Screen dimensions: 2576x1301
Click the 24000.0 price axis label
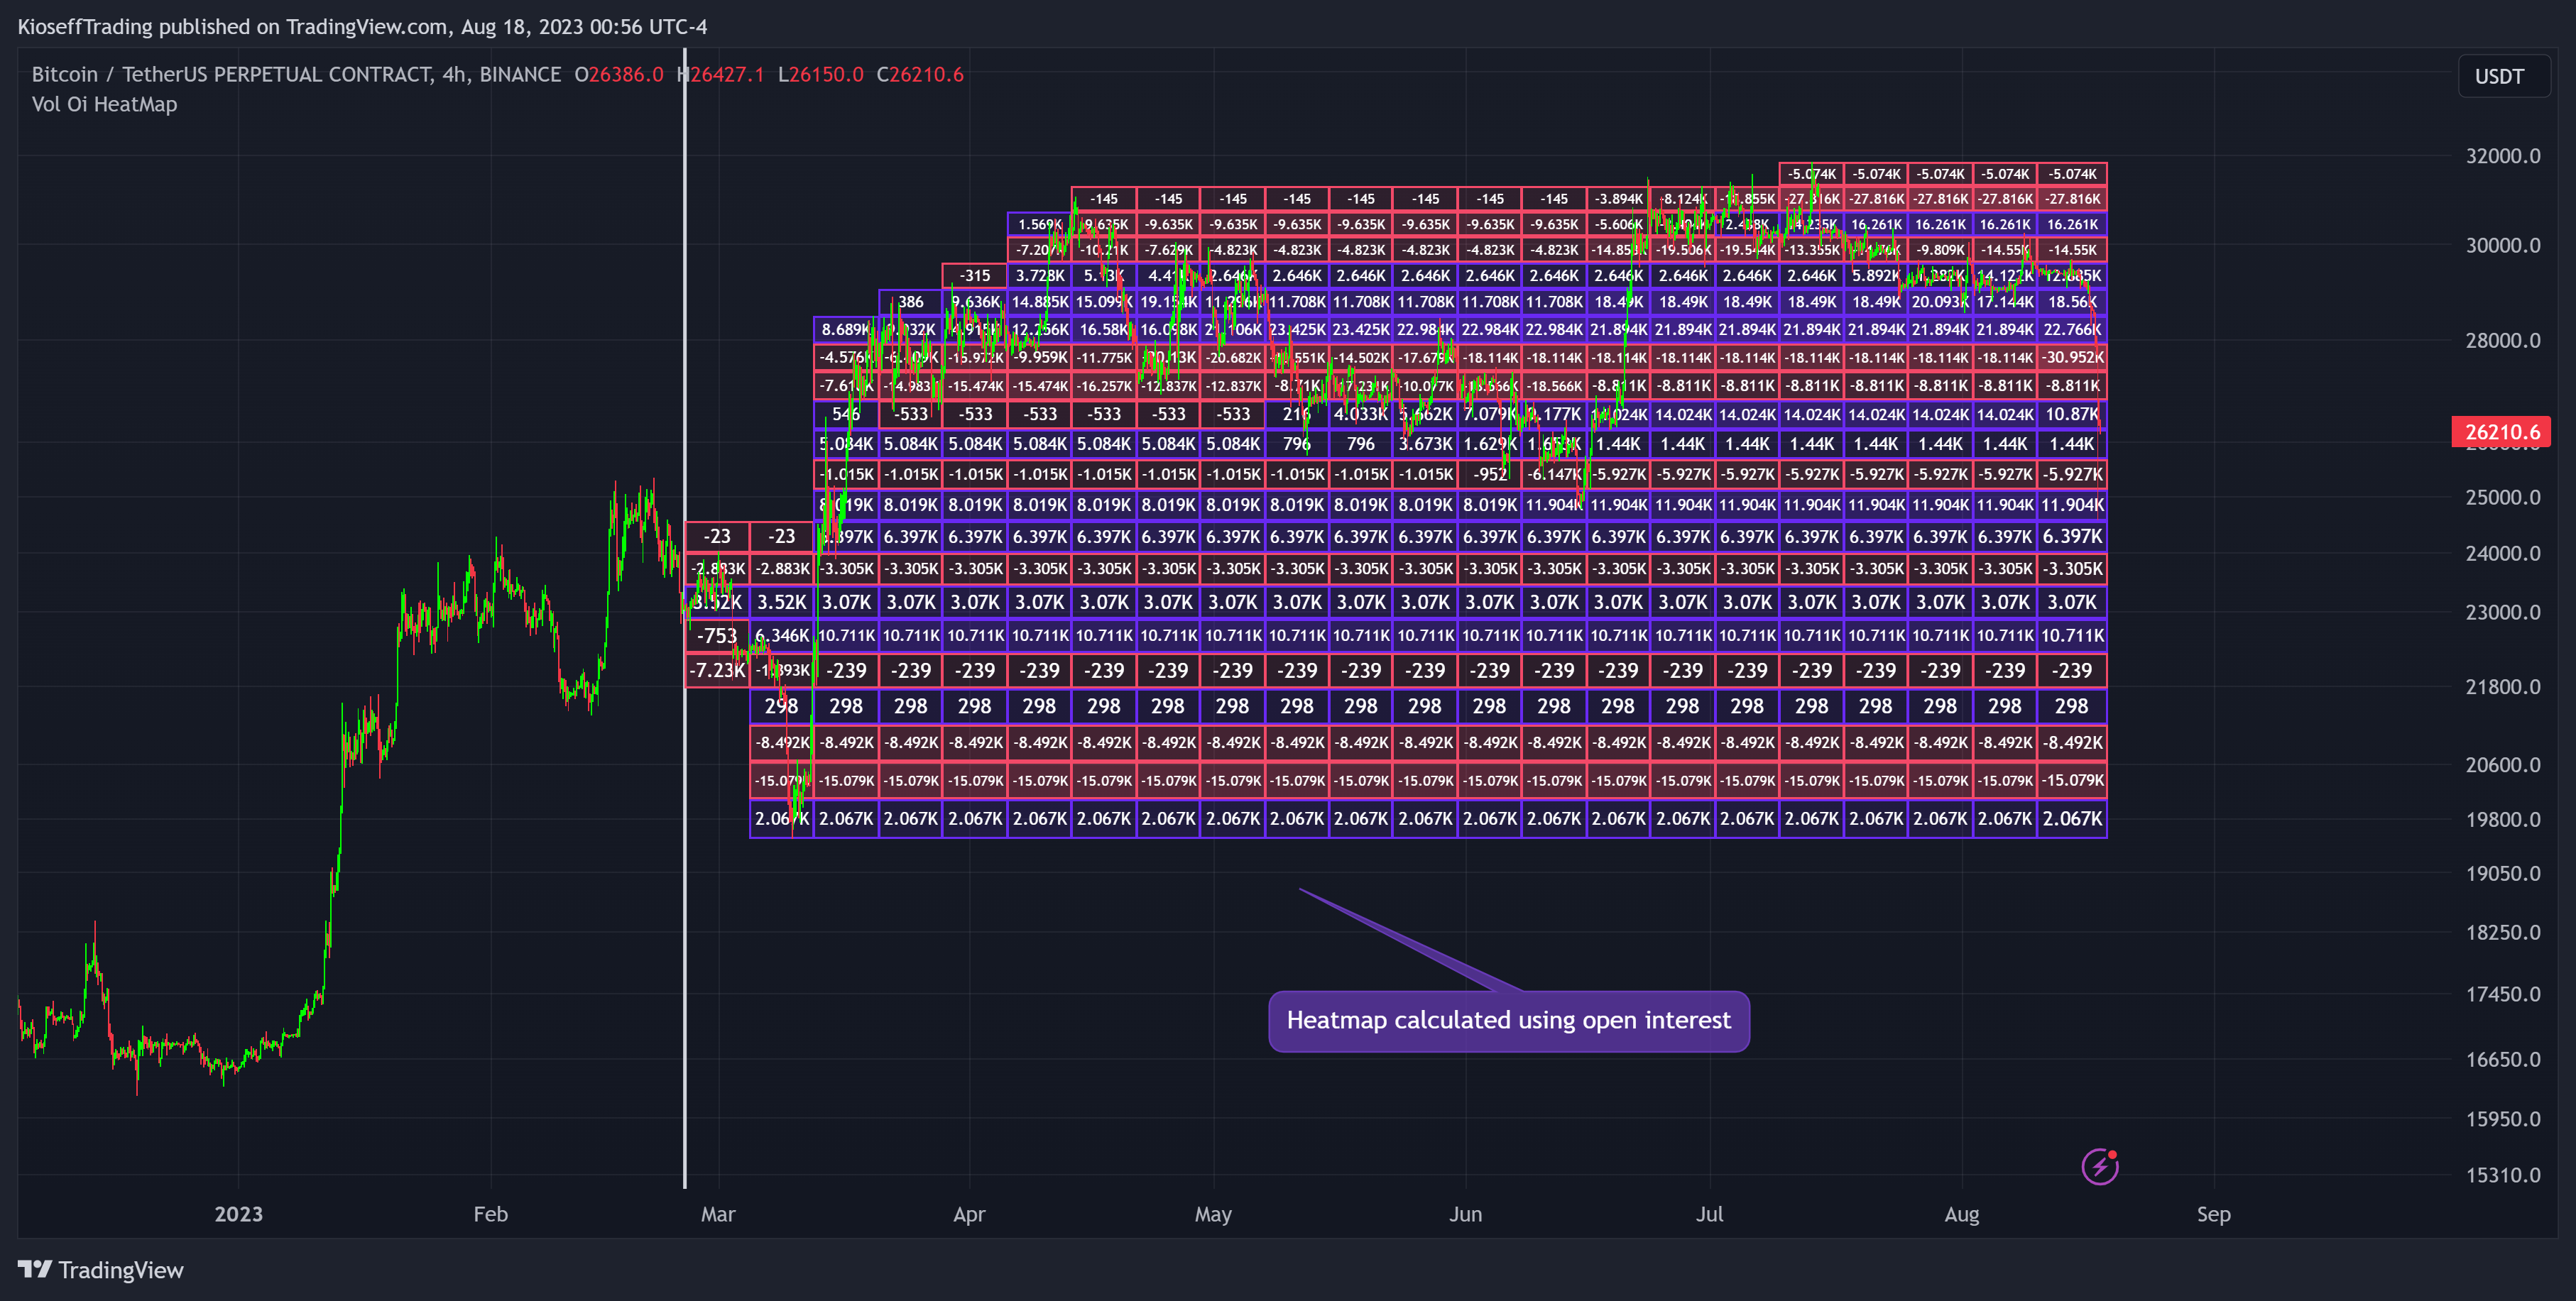click(2503, 553)
